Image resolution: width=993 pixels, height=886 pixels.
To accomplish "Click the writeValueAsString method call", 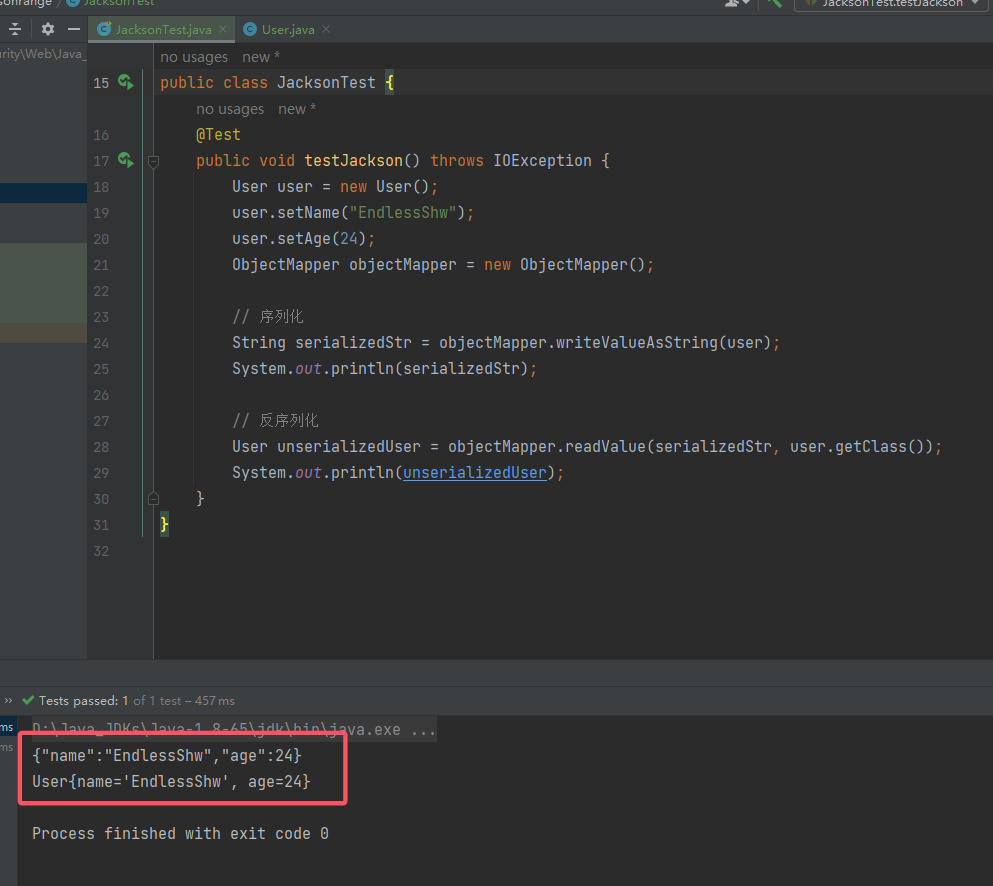I will (x=636, y=343).
